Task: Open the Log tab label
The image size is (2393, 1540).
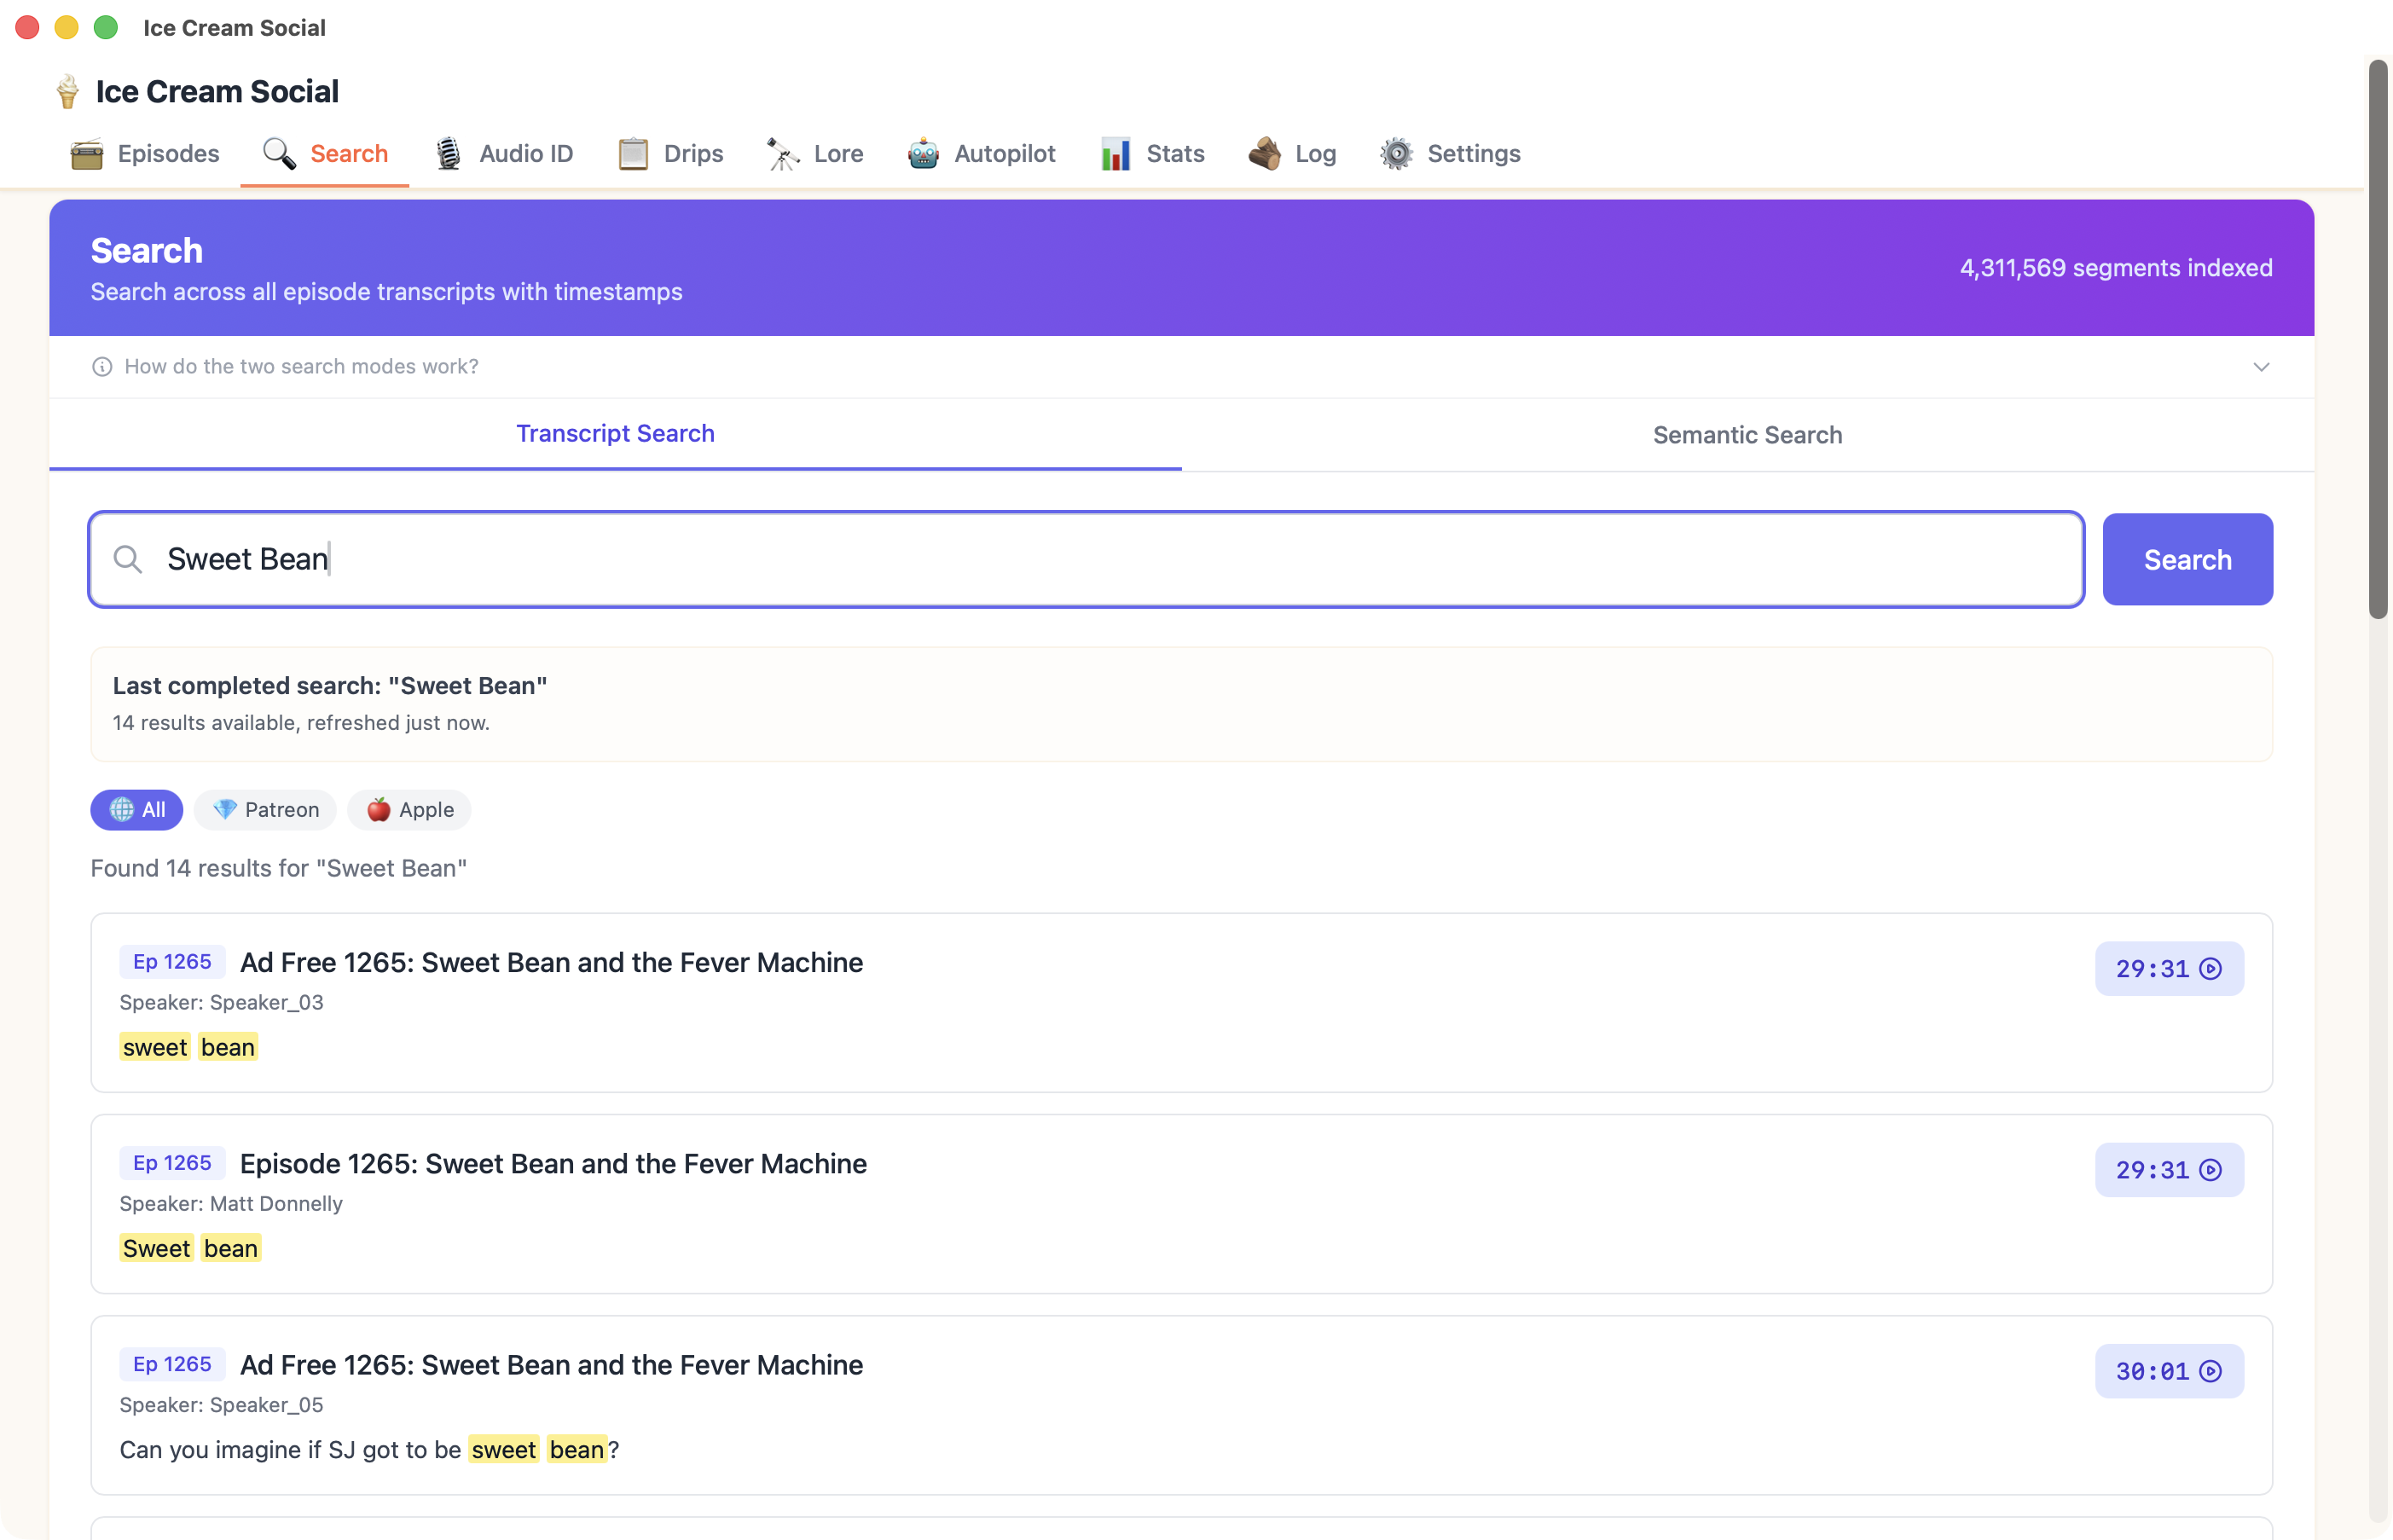Action: point(1315,154)
